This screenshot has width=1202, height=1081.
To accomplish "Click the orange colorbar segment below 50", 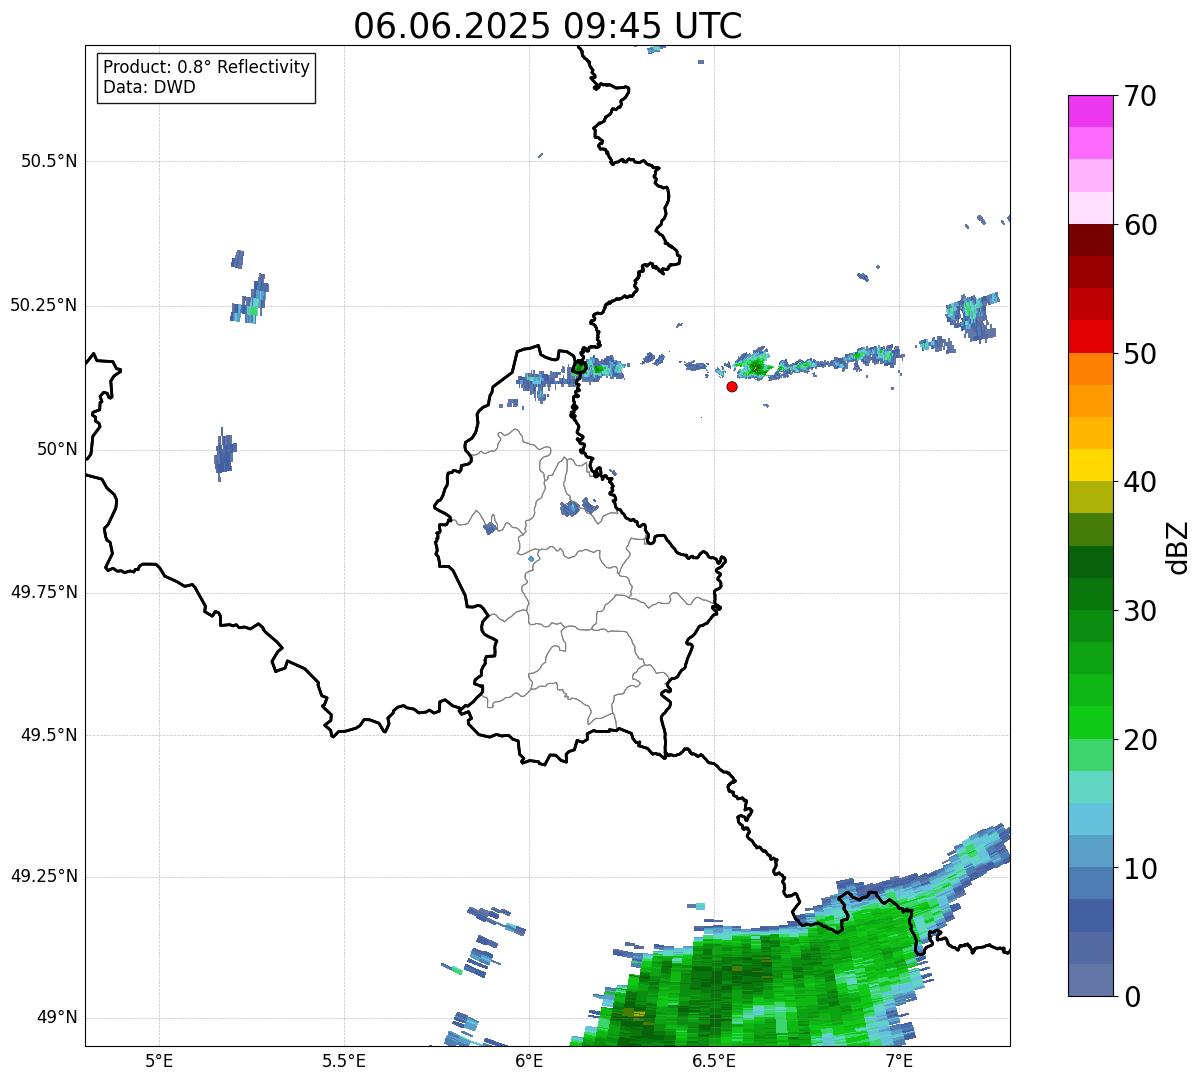I will pos(1091,369).
